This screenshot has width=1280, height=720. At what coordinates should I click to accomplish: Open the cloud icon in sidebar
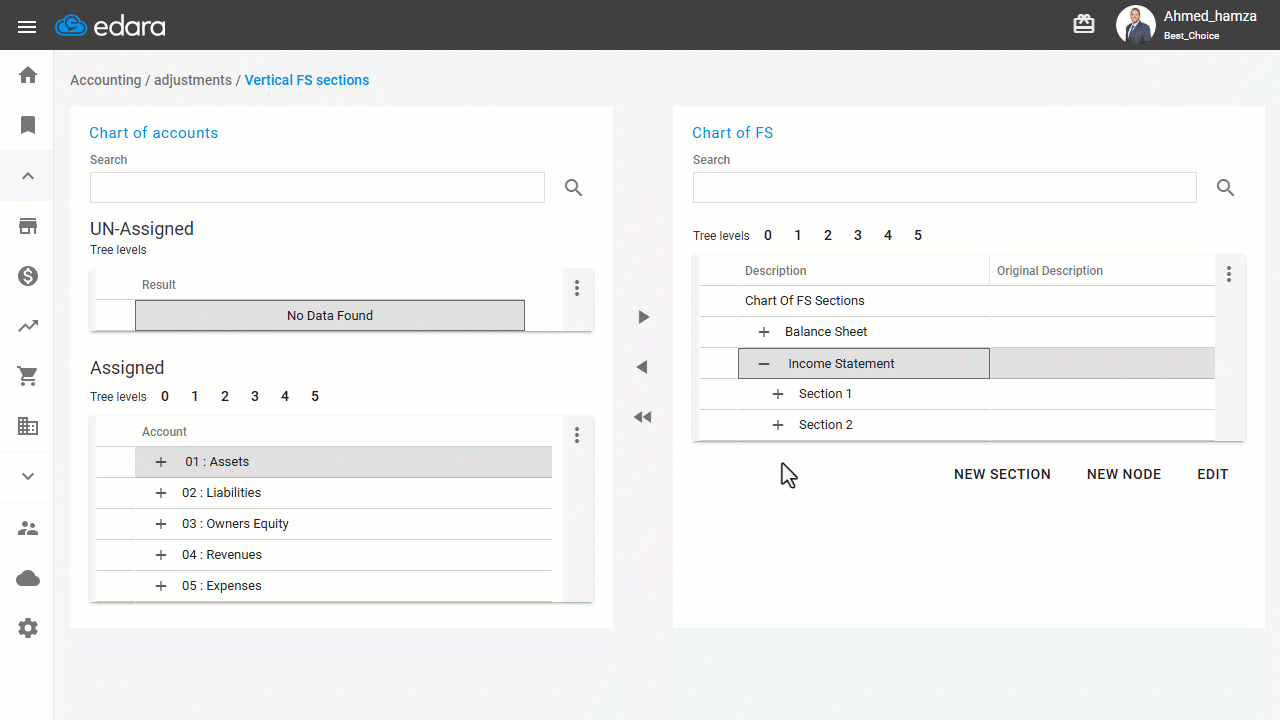(28, 578)
